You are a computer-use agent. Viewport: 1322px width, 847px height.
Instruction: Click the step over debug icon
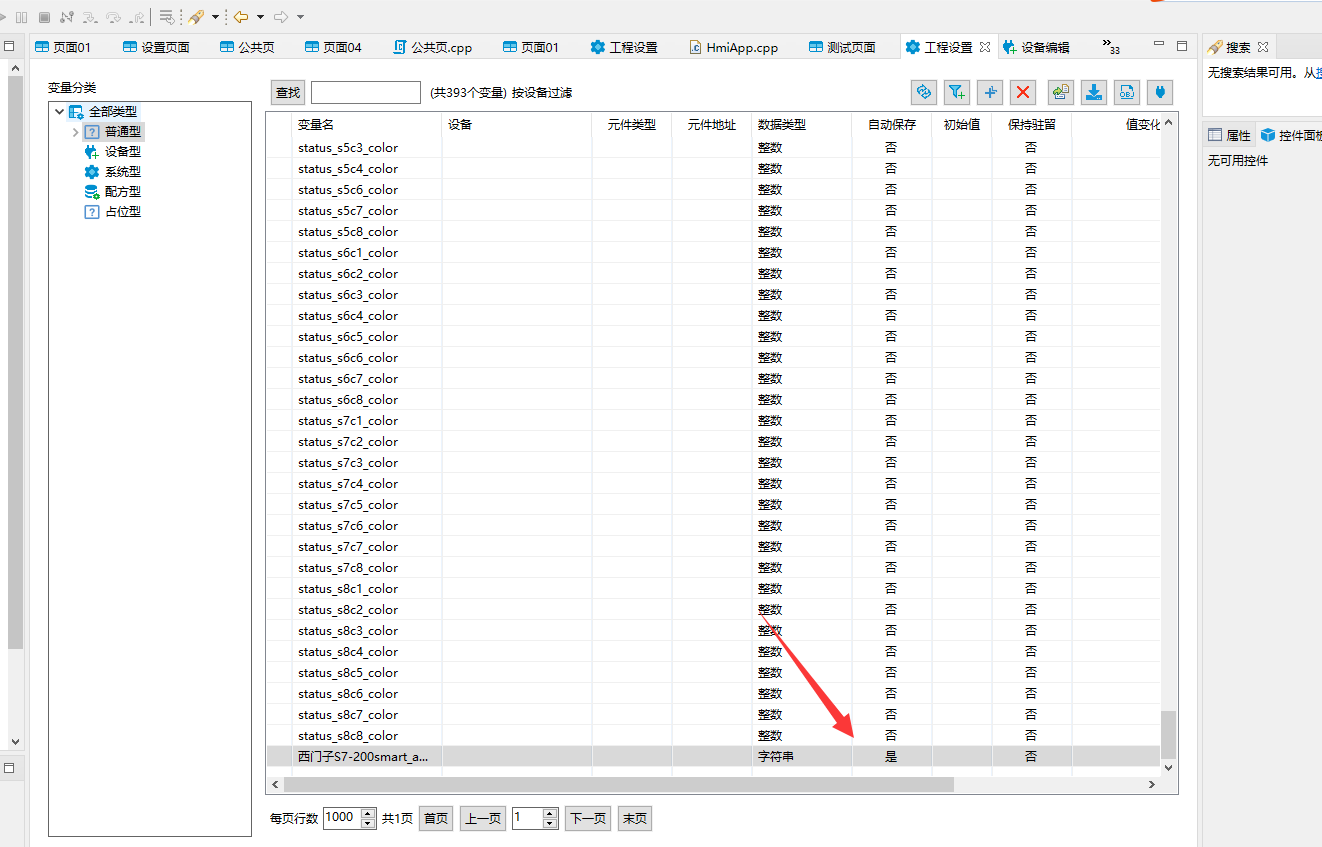(113, 17)
